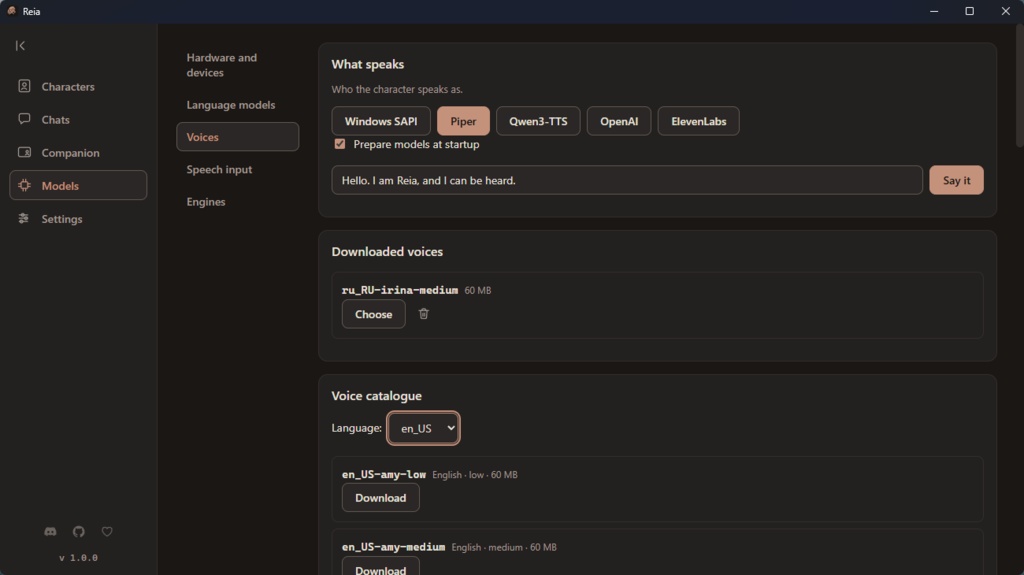Open the Language models section
1024x575 pixels.
point(238,105)
